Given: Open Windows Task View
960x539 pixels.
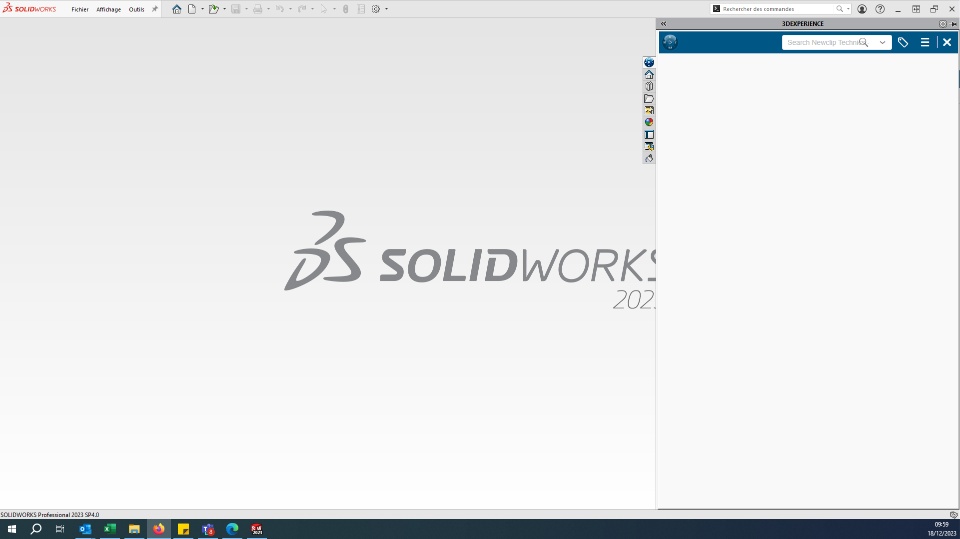Looking at the screenshot, I should pyautogui.click(x=60, y=529).
